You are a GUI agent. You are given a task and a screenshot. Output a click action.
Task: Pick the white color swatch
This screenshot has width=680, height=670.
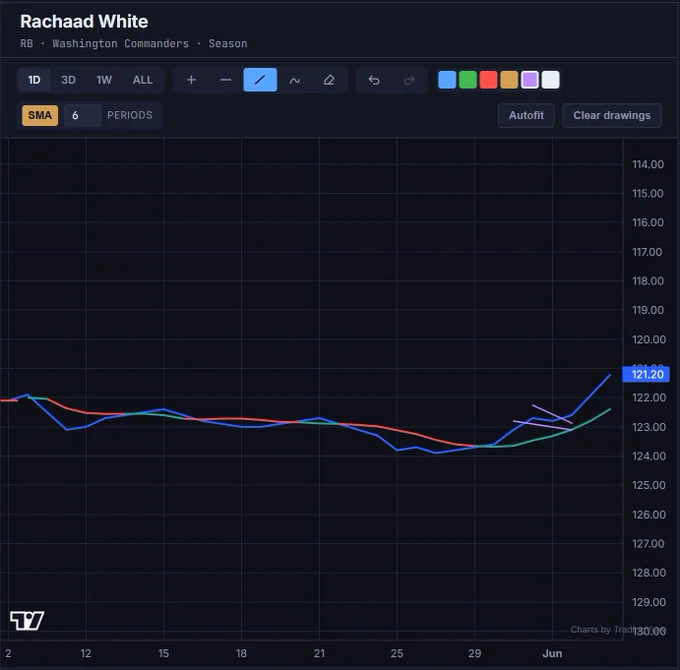click(x=550, y=80)
